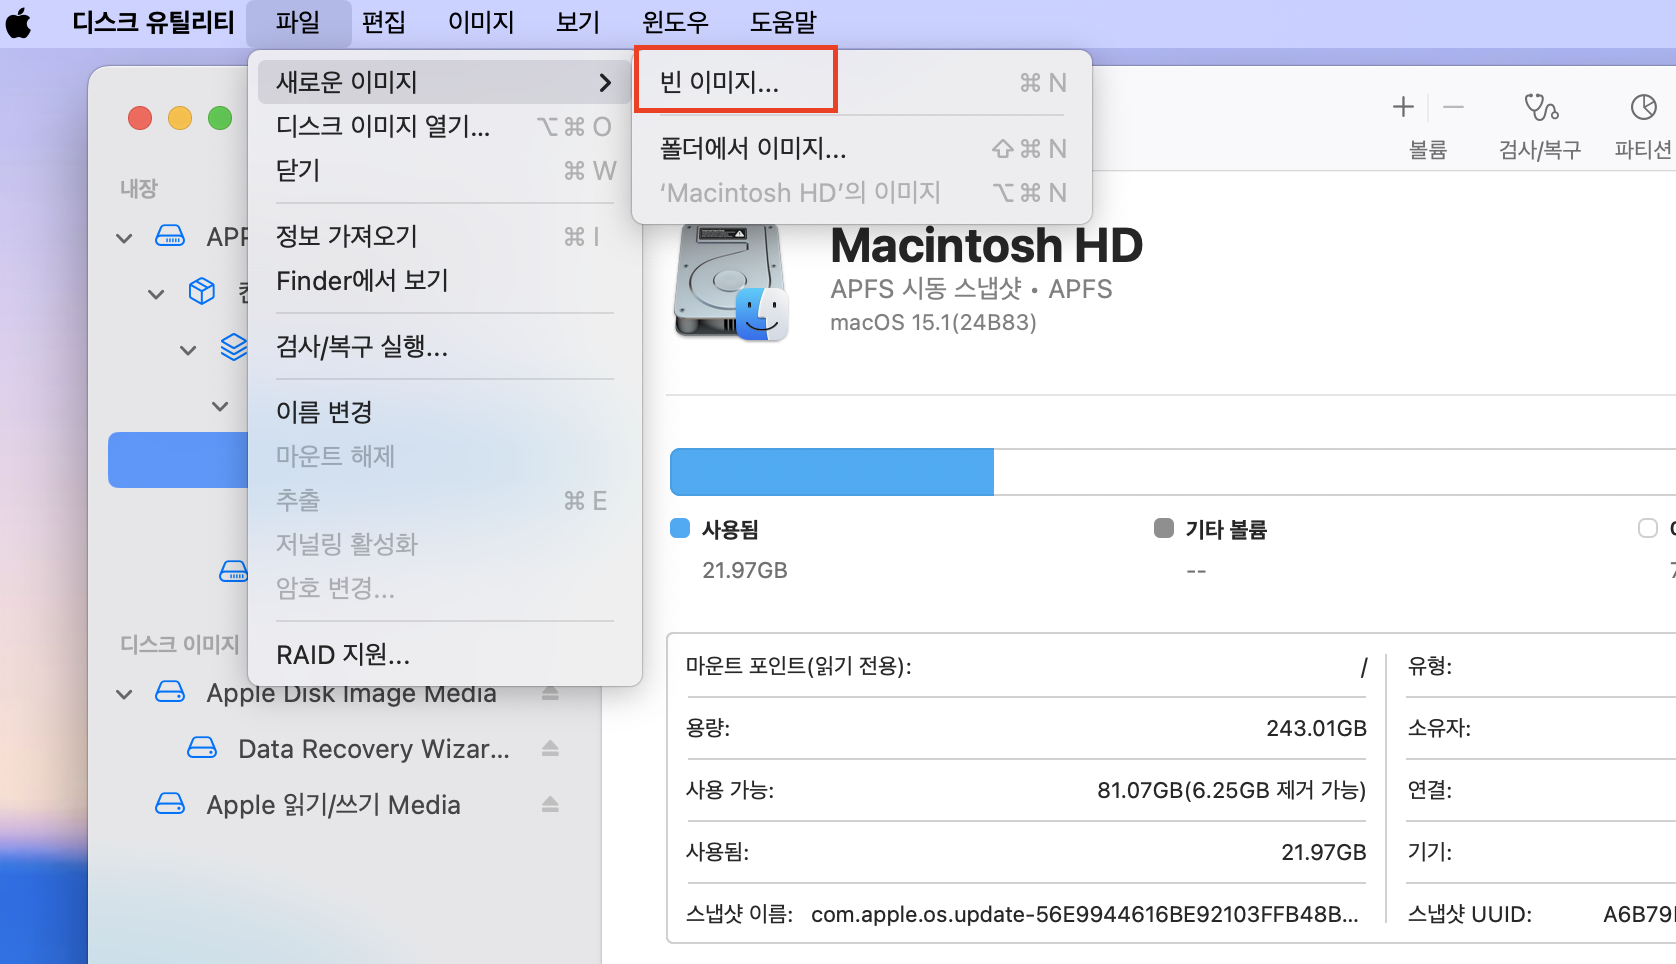Click the 파티션 pie chart icon

coord(1643,107)
